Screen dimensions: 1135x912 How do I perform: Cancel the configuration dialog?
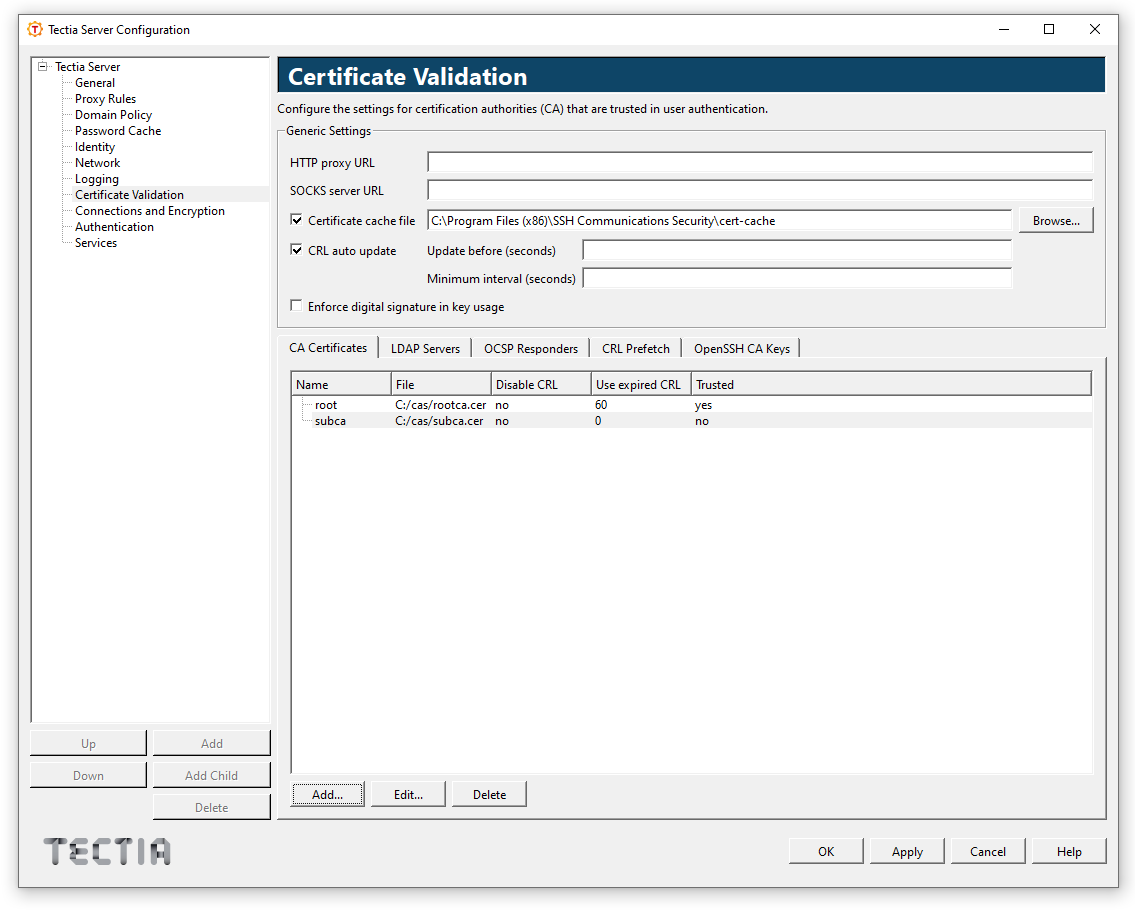pos(988,851)
